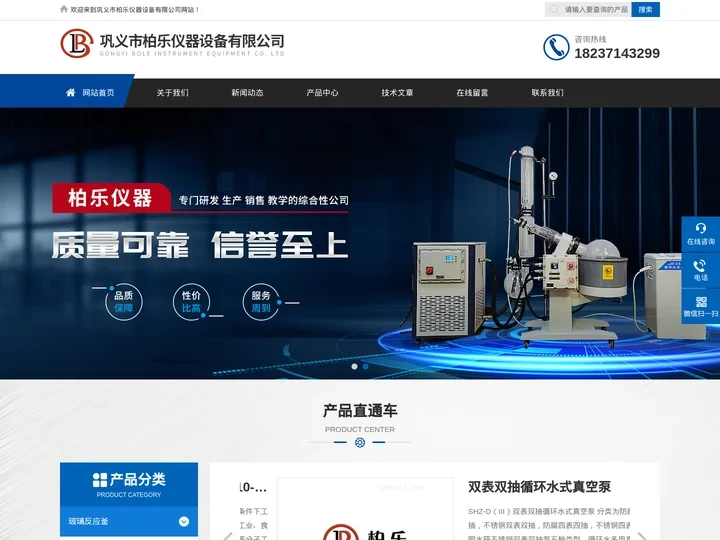Open the 技术文章 menu item
The width and height of the screenshot is (720, 540).
click(x=397, y=93)
